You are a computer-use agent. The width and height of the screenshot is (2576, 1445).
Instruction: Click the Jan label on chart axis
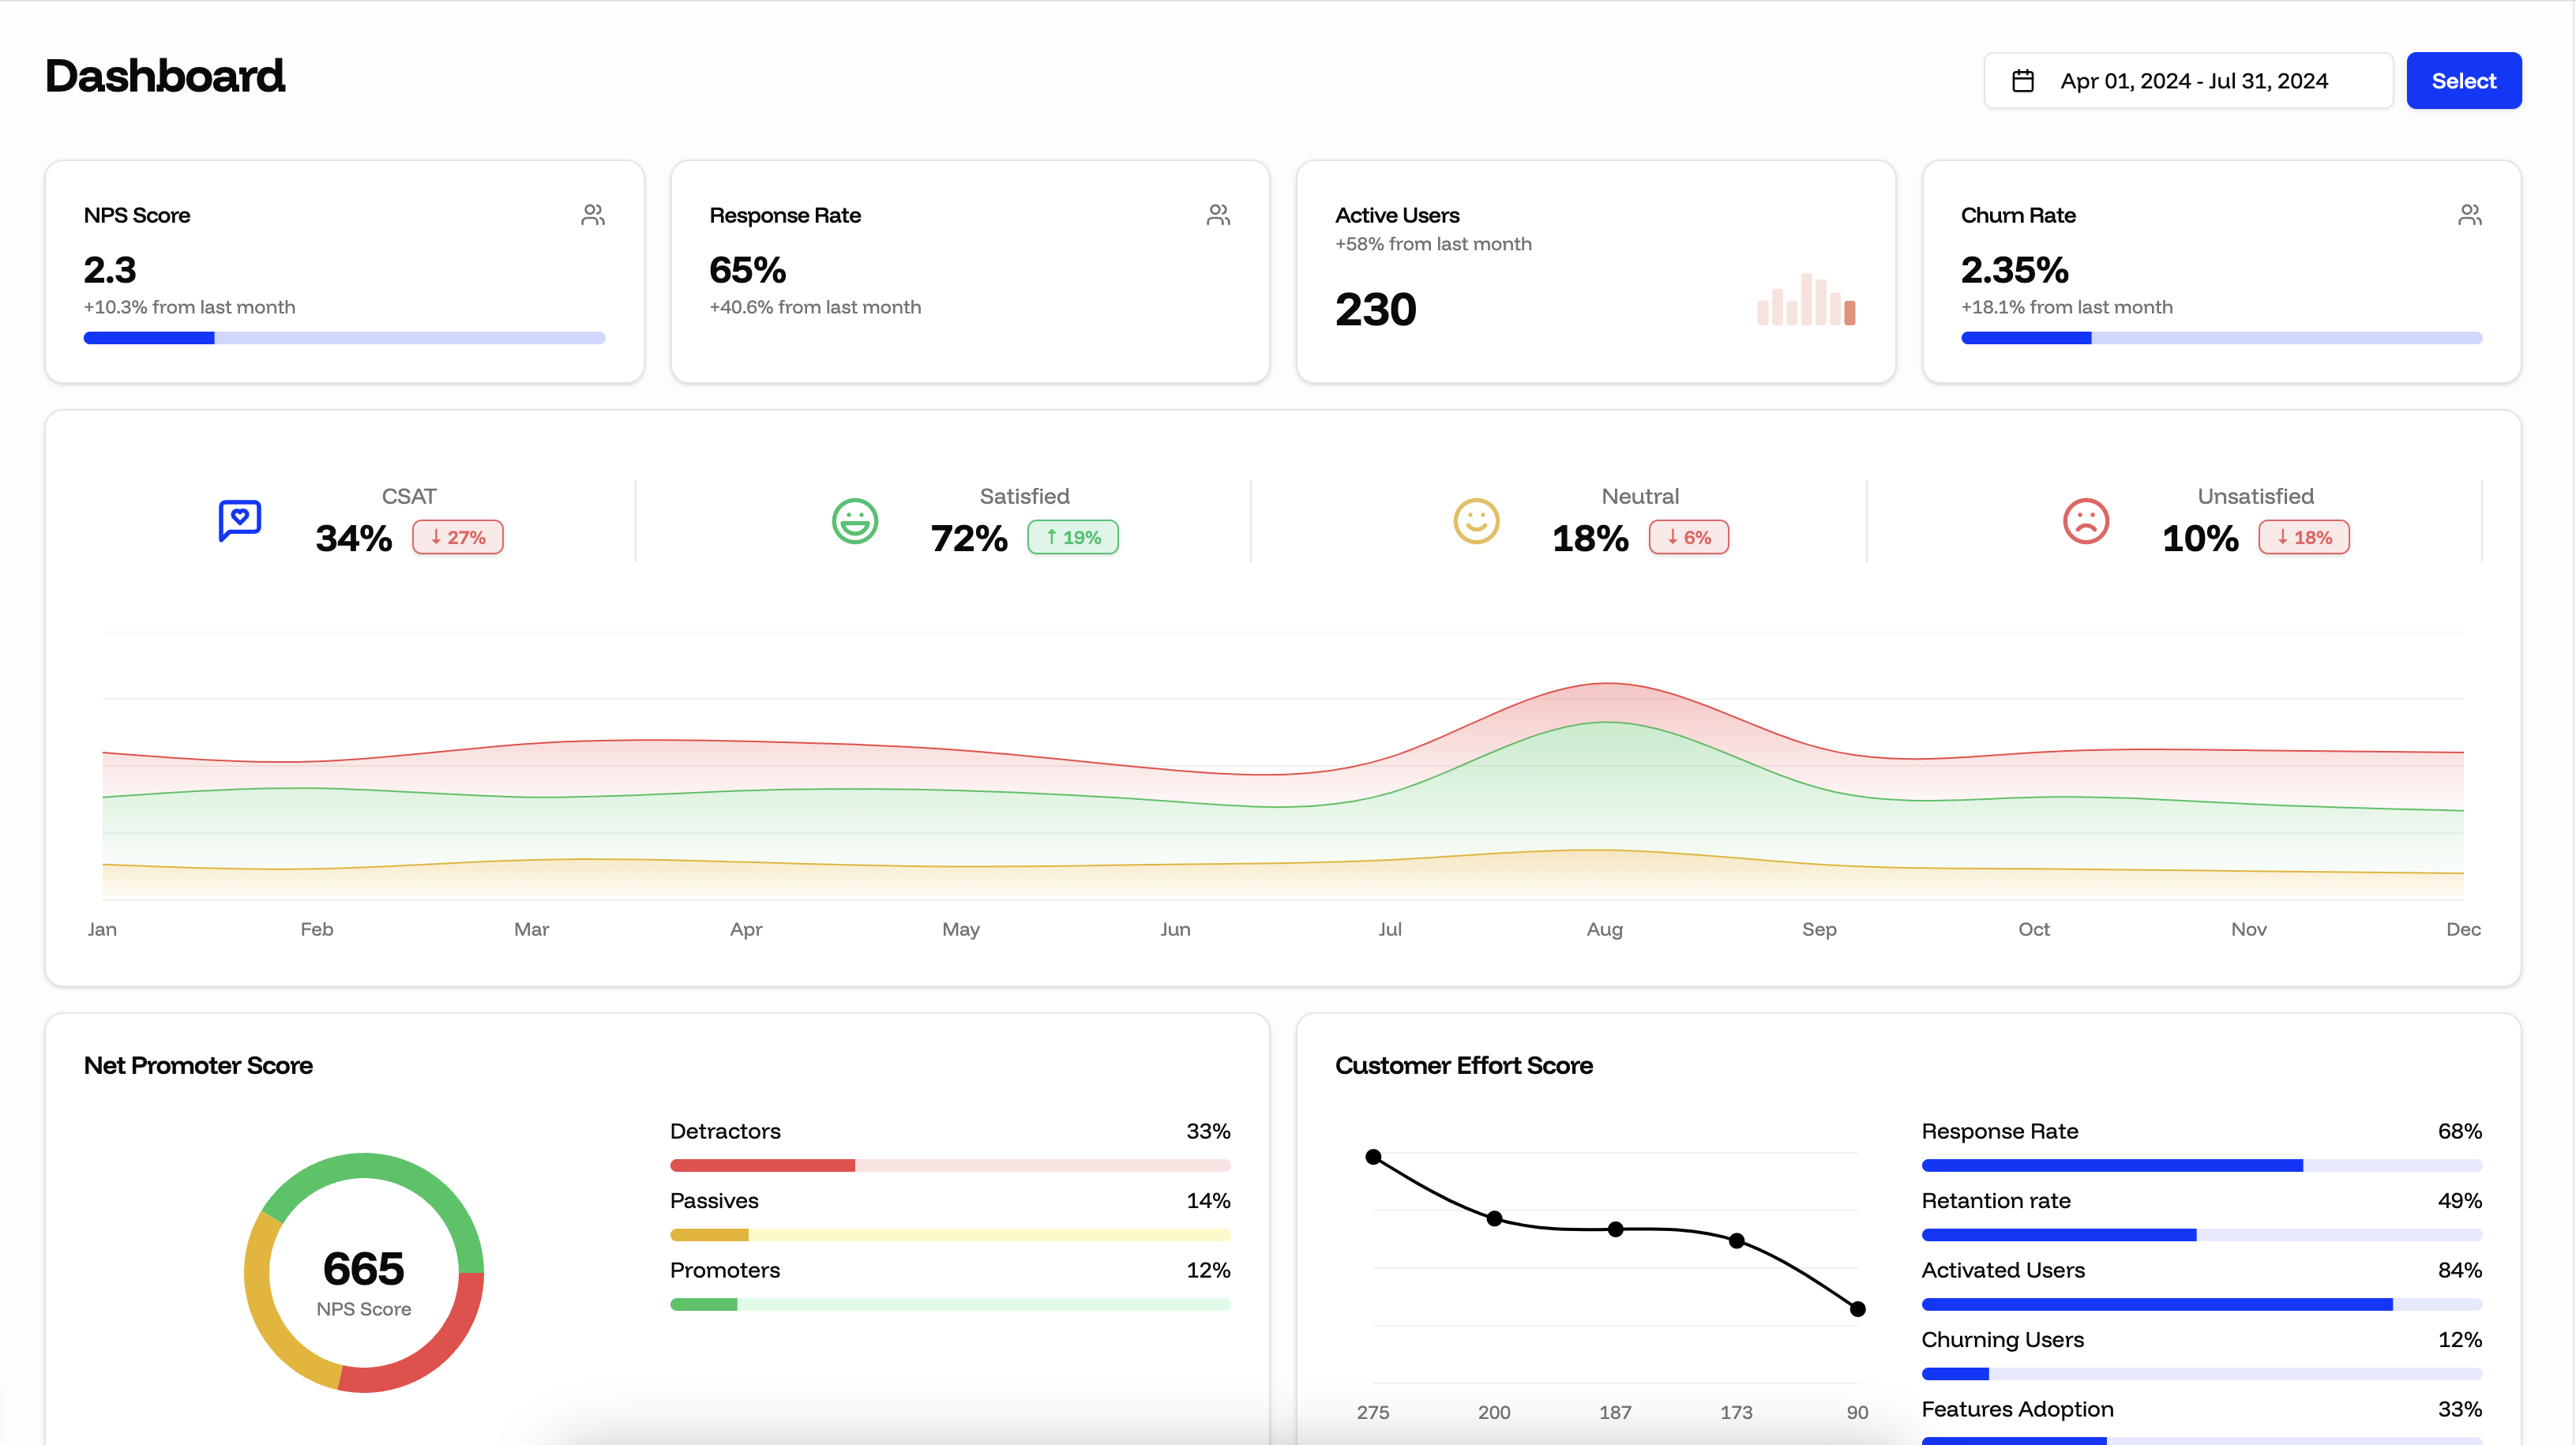102,929
